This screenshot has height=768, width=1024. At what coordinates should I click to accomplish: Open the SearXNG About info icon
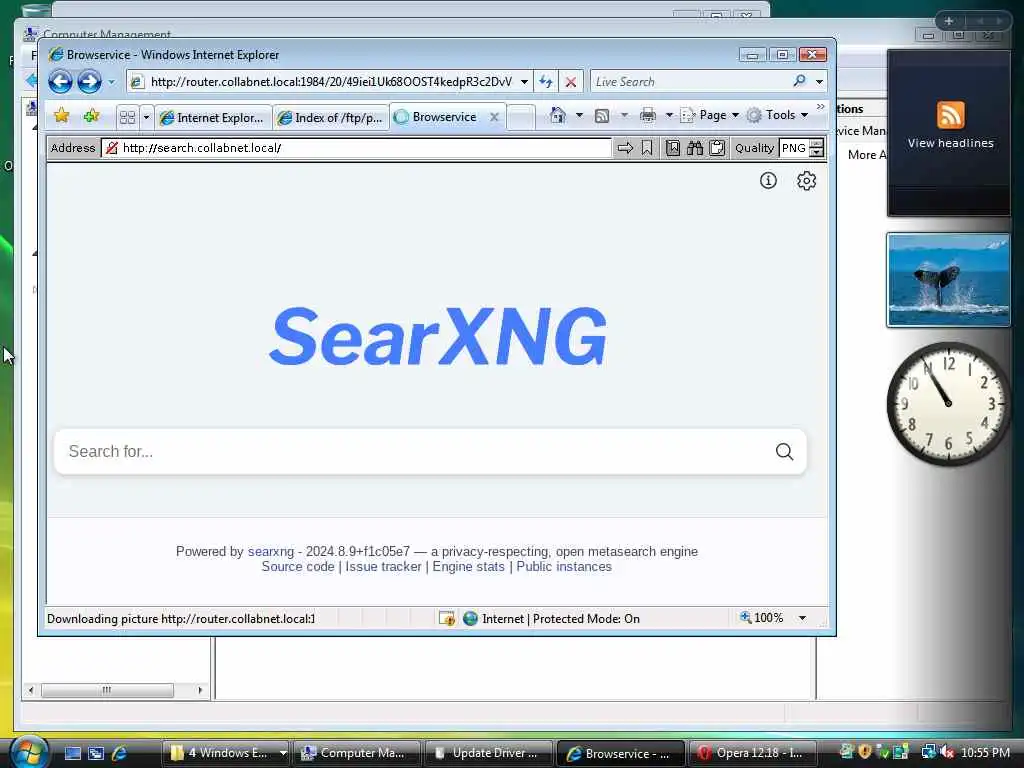coord(768,180)
